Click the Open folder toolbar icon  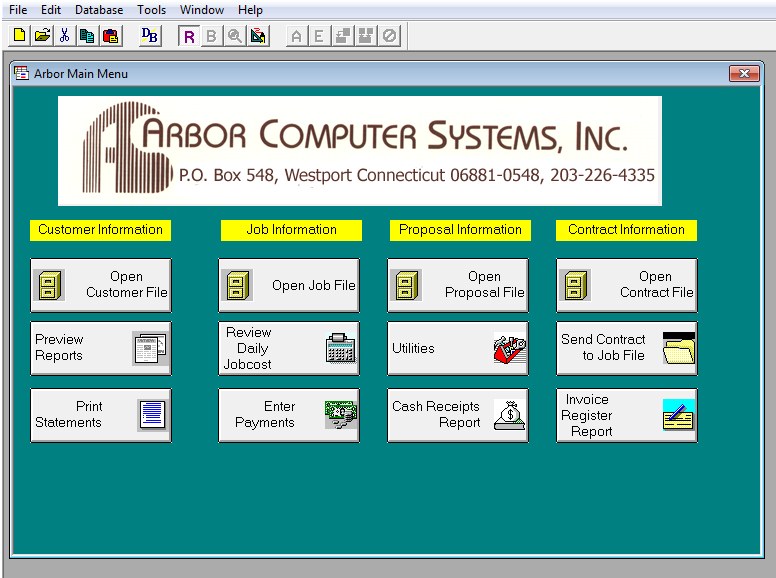pos(42,36)
